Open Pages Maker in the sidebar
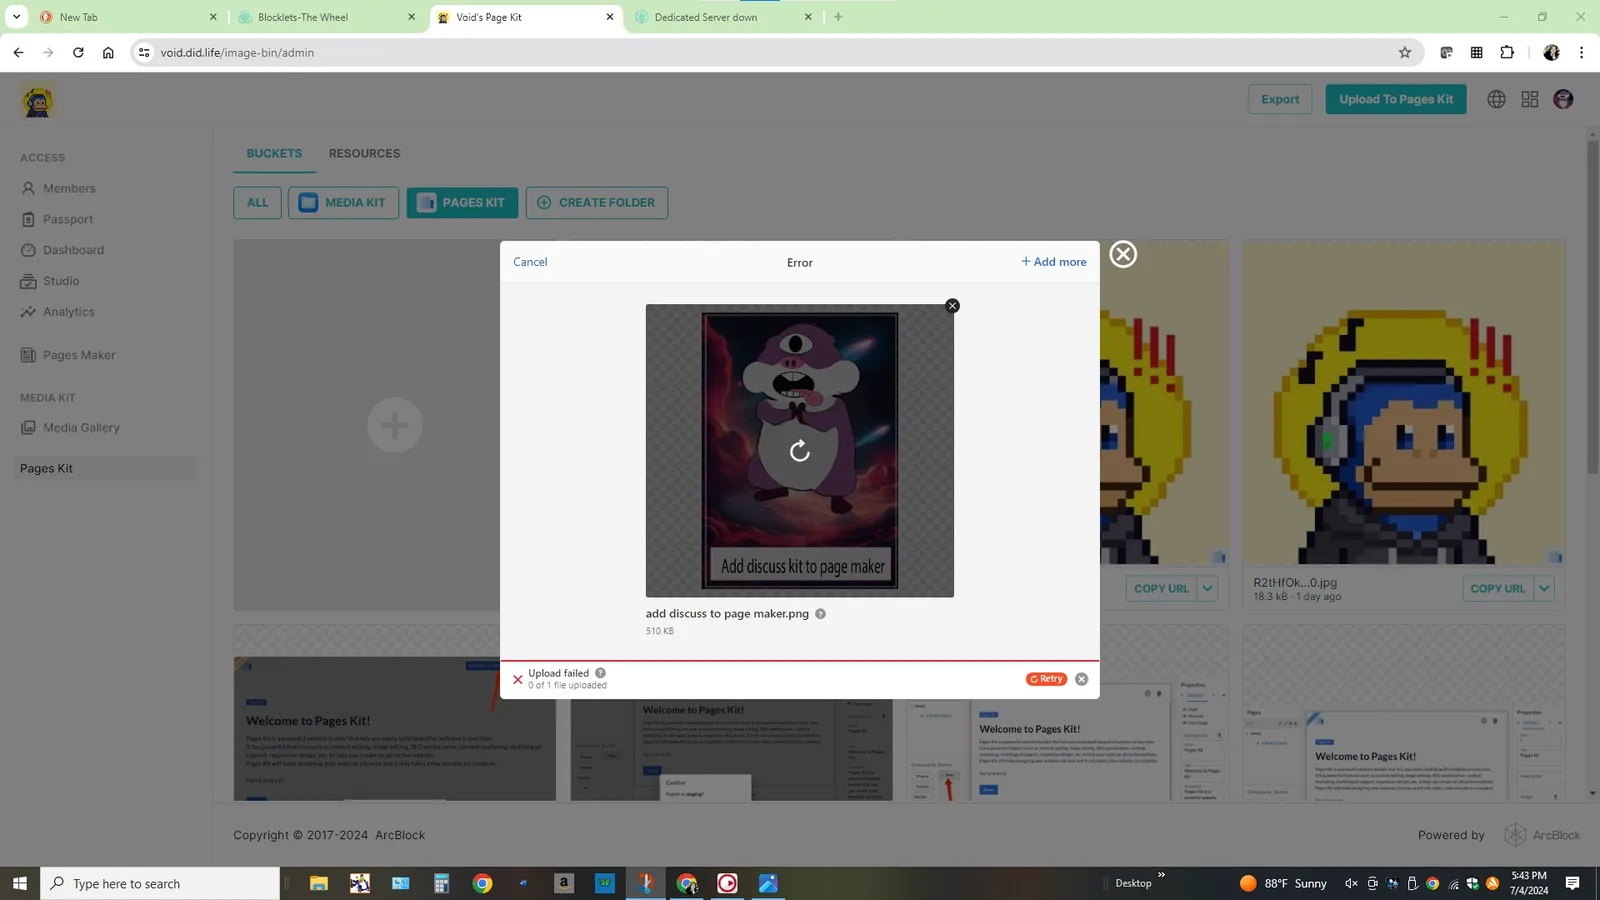Screen dimensions: 1600x900 (x=79, y=355)
